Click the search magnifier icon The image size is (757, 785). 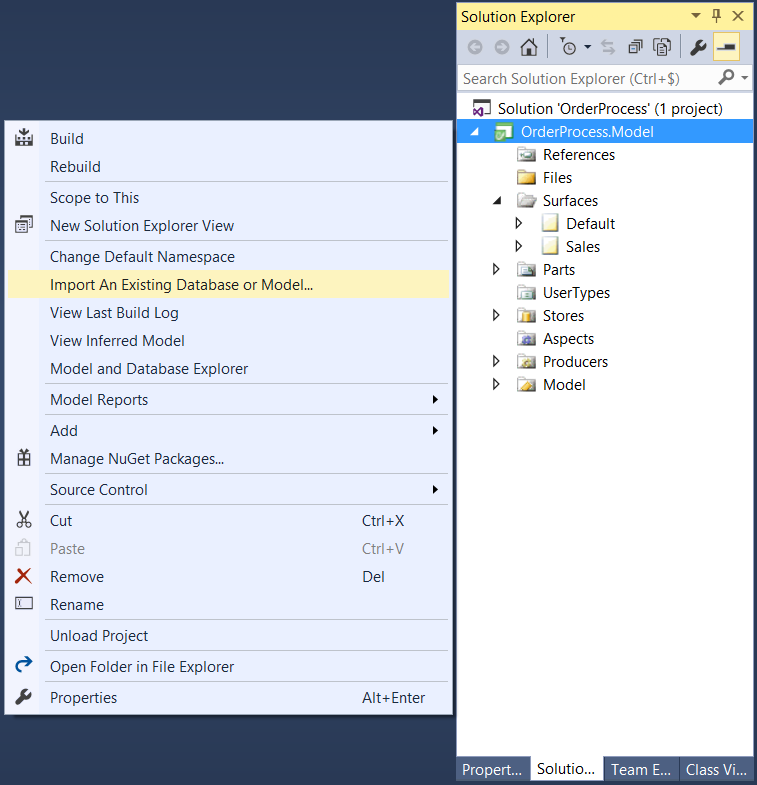(725, 77)
